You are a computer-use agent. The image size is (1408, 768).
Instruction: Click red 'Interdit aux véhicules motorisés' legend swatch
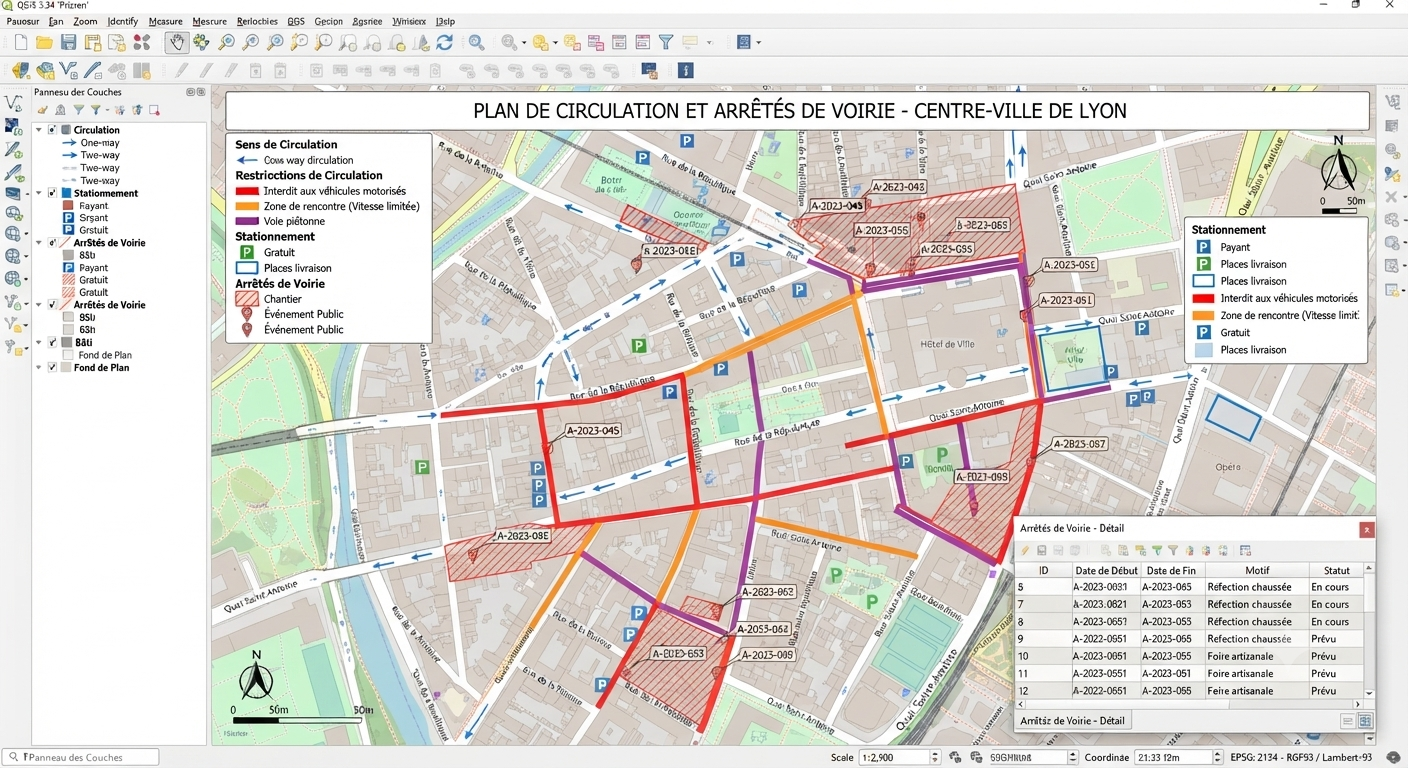coord(246,191)
